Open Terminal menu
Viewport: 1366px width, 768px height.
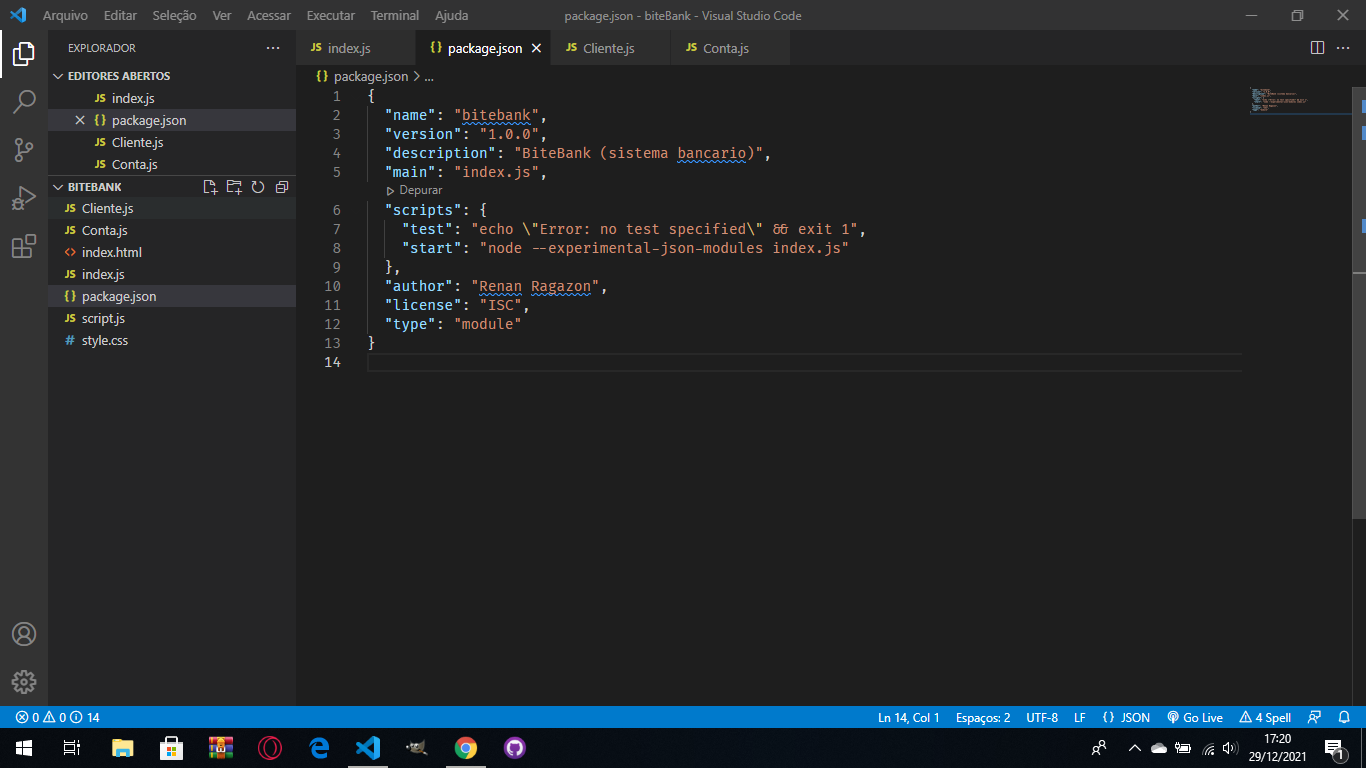click(x=395, y=16)
